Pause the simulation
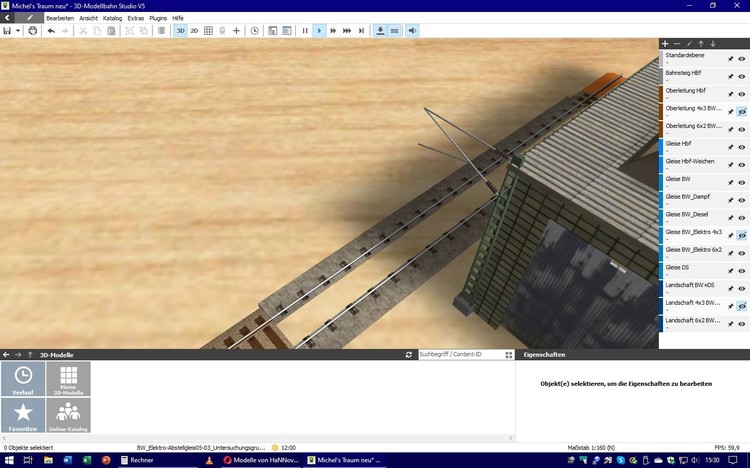 tap(305, 31)
